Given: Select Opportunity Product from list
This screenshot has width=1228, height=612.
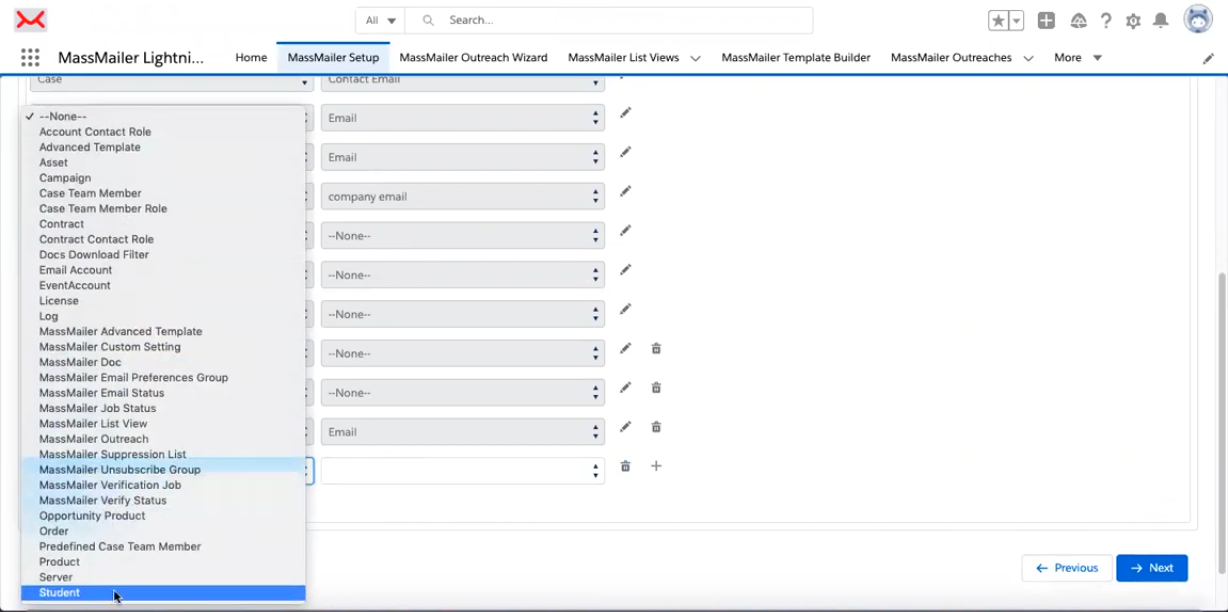Looking at the screenshot, I should [x=163, y=516].
